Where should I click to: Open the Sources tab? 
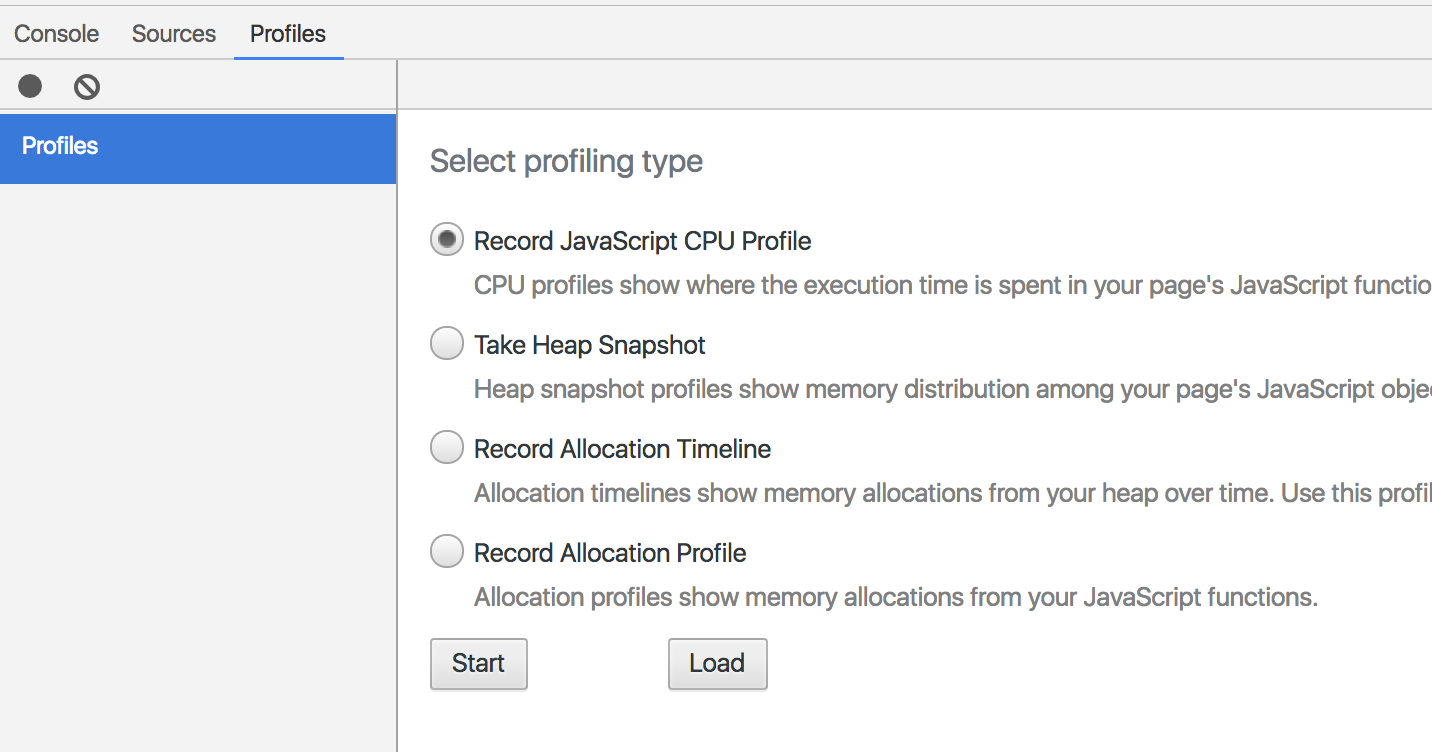click(x=174, y=34)
